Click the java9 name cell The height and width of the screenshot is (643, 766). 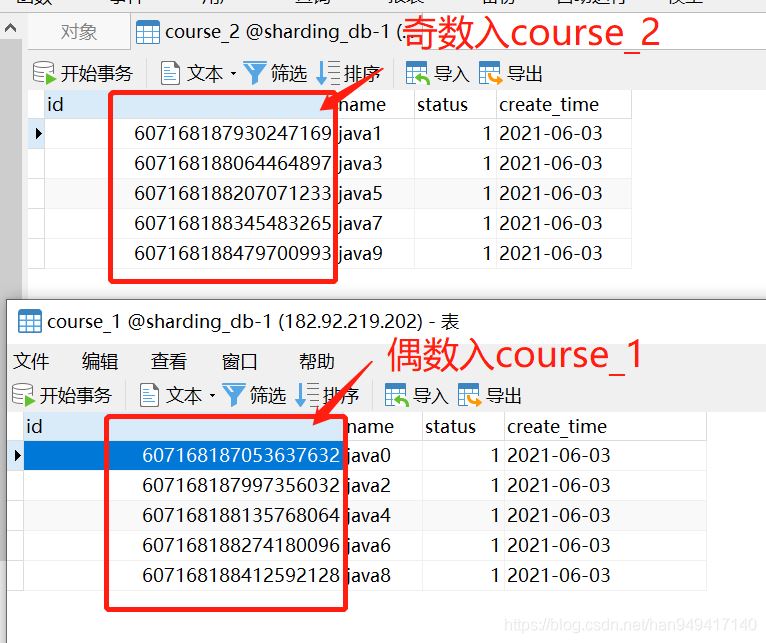click(375, 254)
